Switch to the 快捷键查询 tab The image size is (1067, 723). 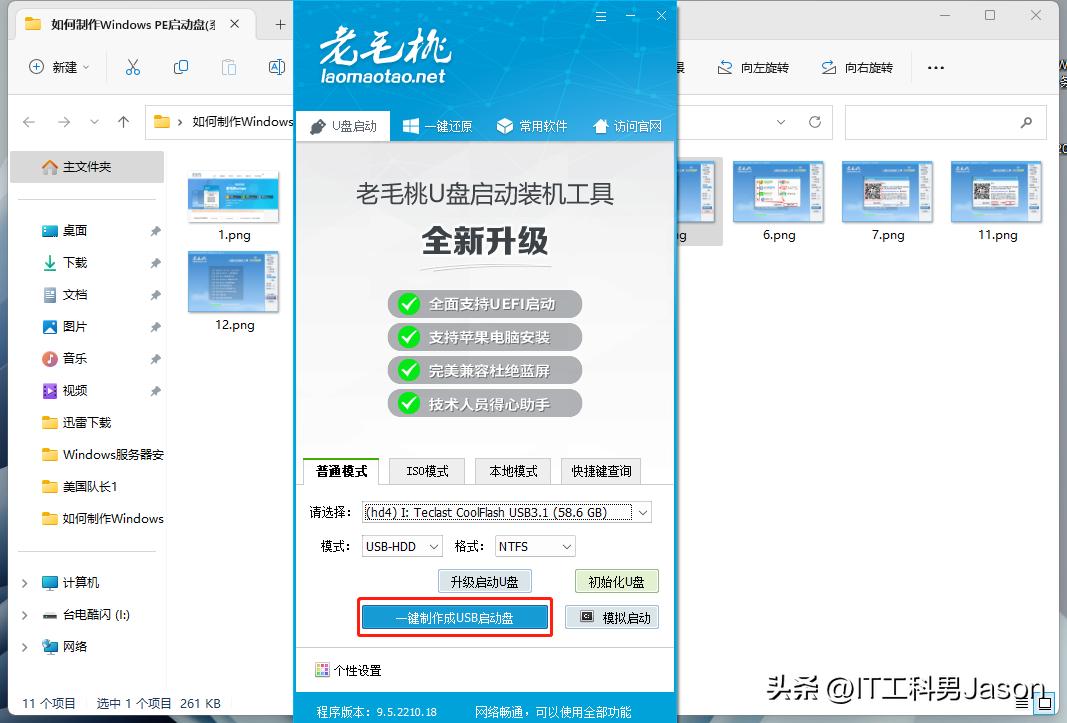[x=600, y=470]
